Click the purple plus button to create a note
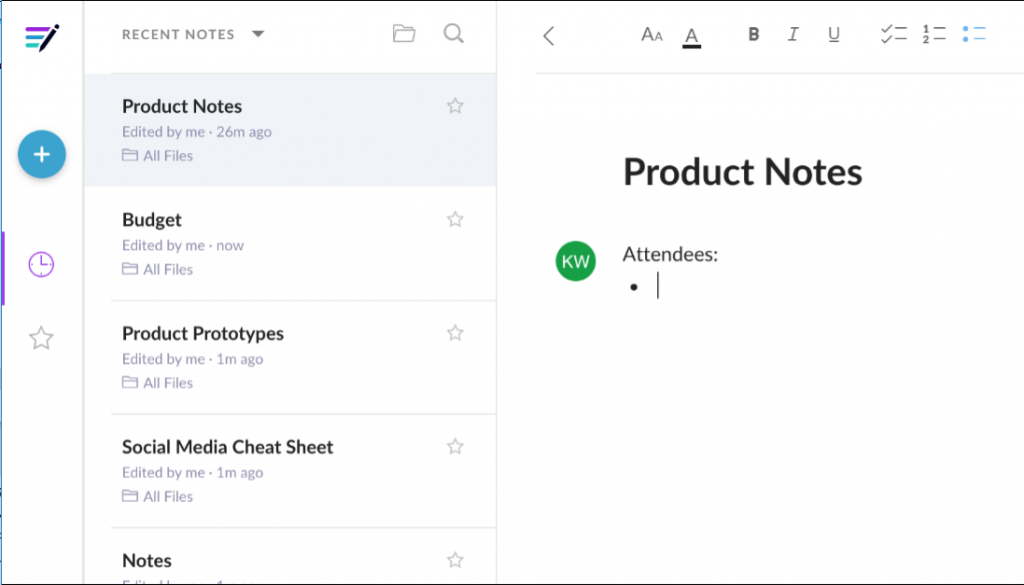Viewport: 1024px width, 585px height. click(41, 154)
